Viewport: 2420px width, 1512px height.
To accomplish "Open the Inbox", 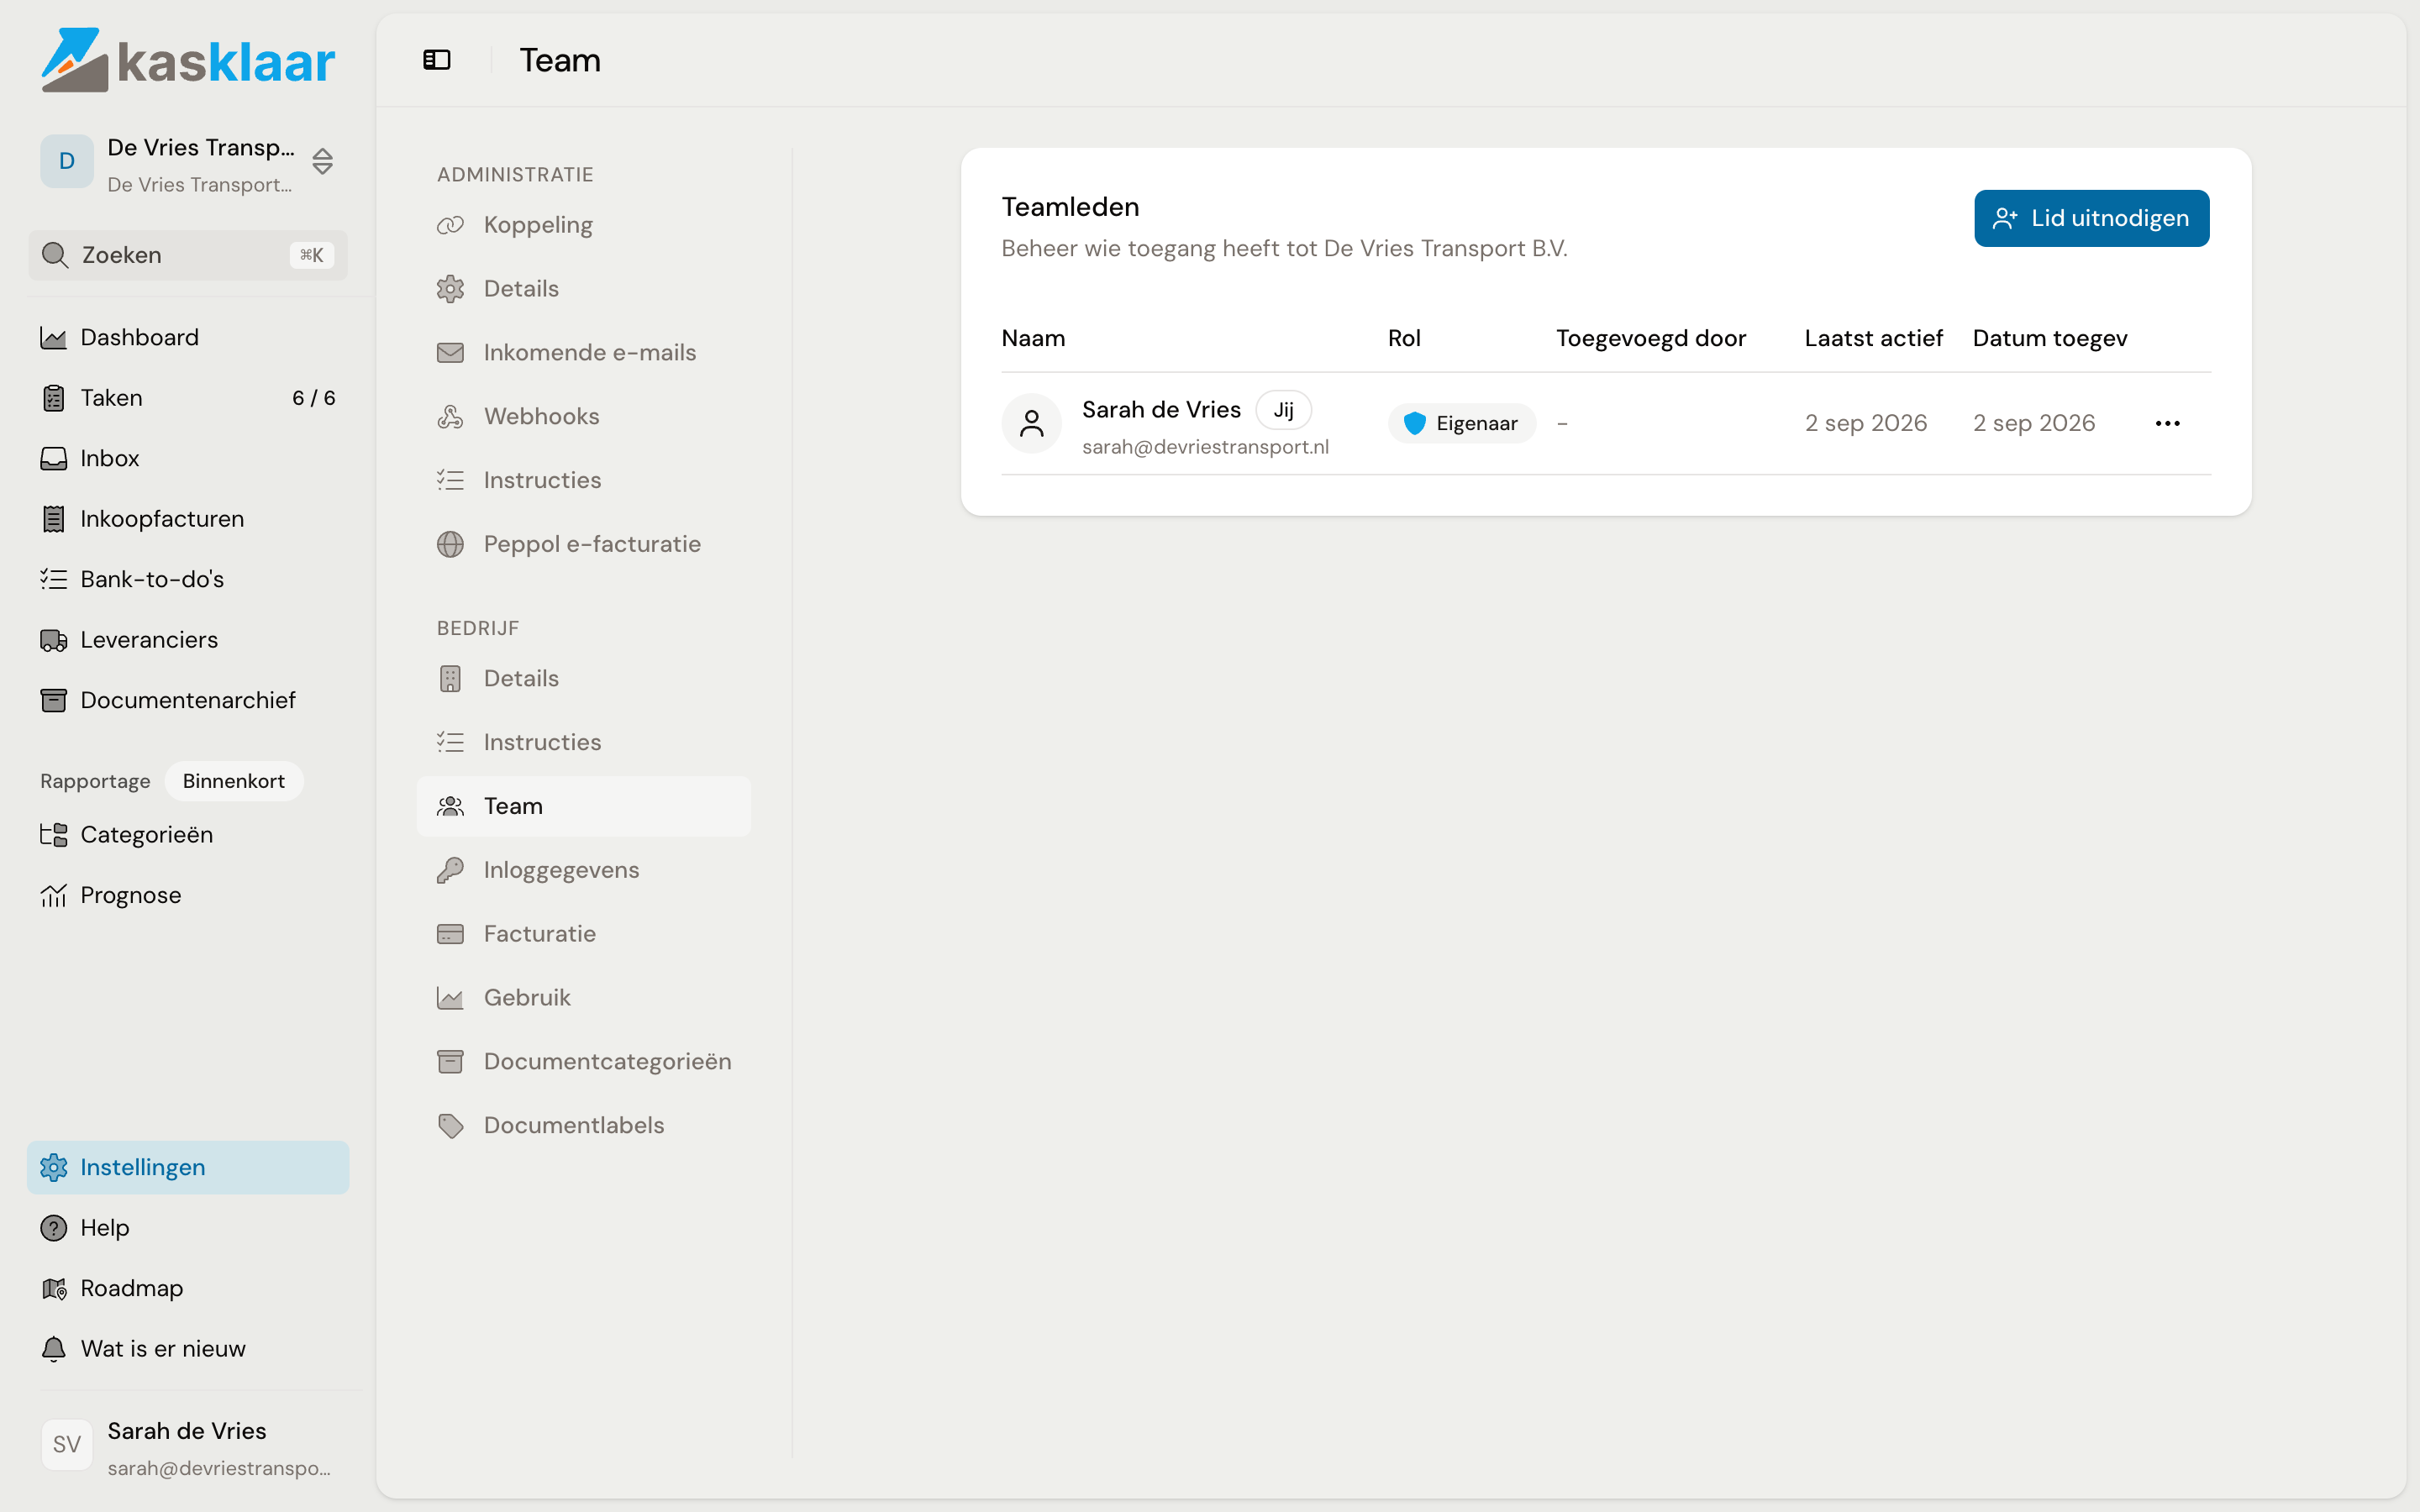I will tap(188, 458).
